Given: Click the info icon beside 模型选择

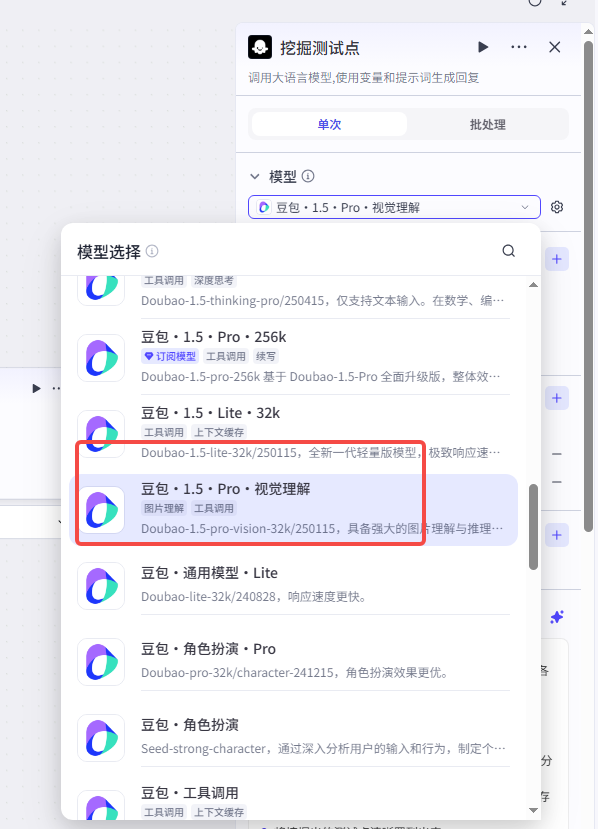Looking at the screenshot, I should pyautogui.click(x=152, y=251).
